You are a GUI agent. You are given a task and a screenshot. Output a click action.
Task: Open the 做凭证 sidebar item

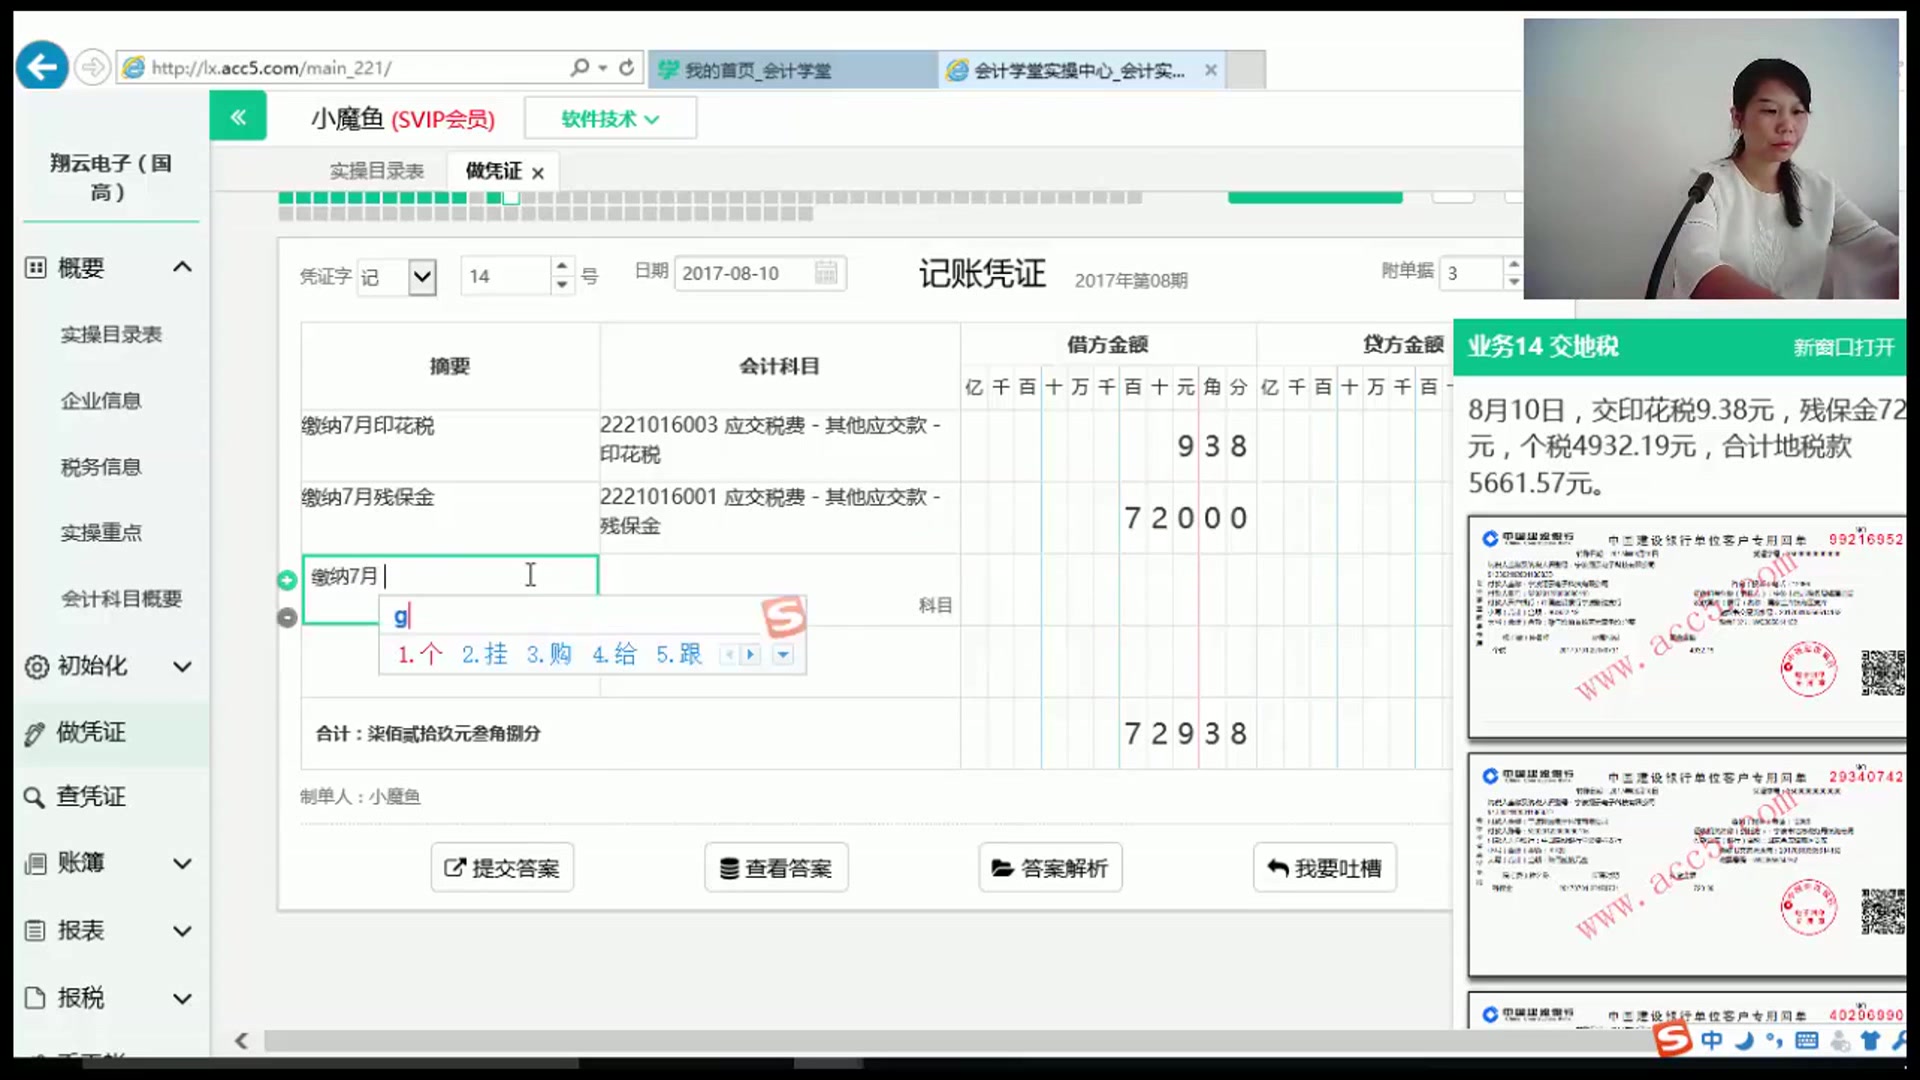click(90, 732)
